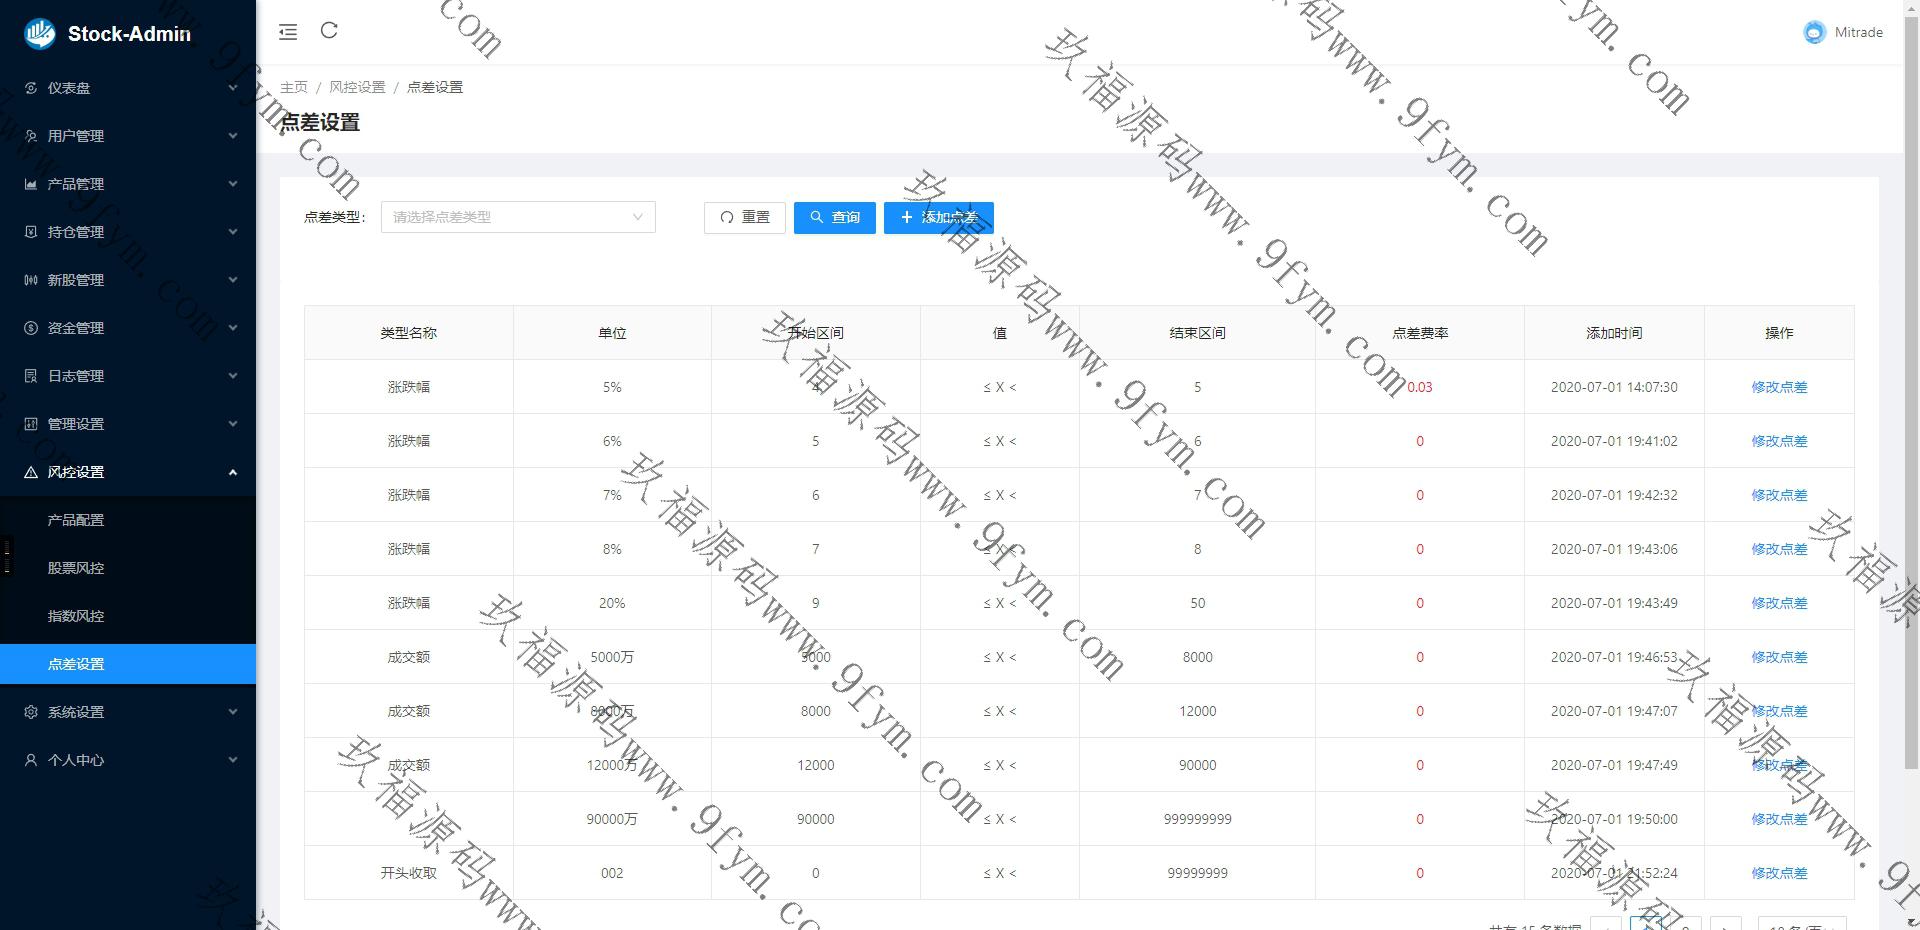The height and width of the screenshot is (930, 1920).
Task: Click 修改点差 link for the 5% row
Action: (x=1778, y=387)
